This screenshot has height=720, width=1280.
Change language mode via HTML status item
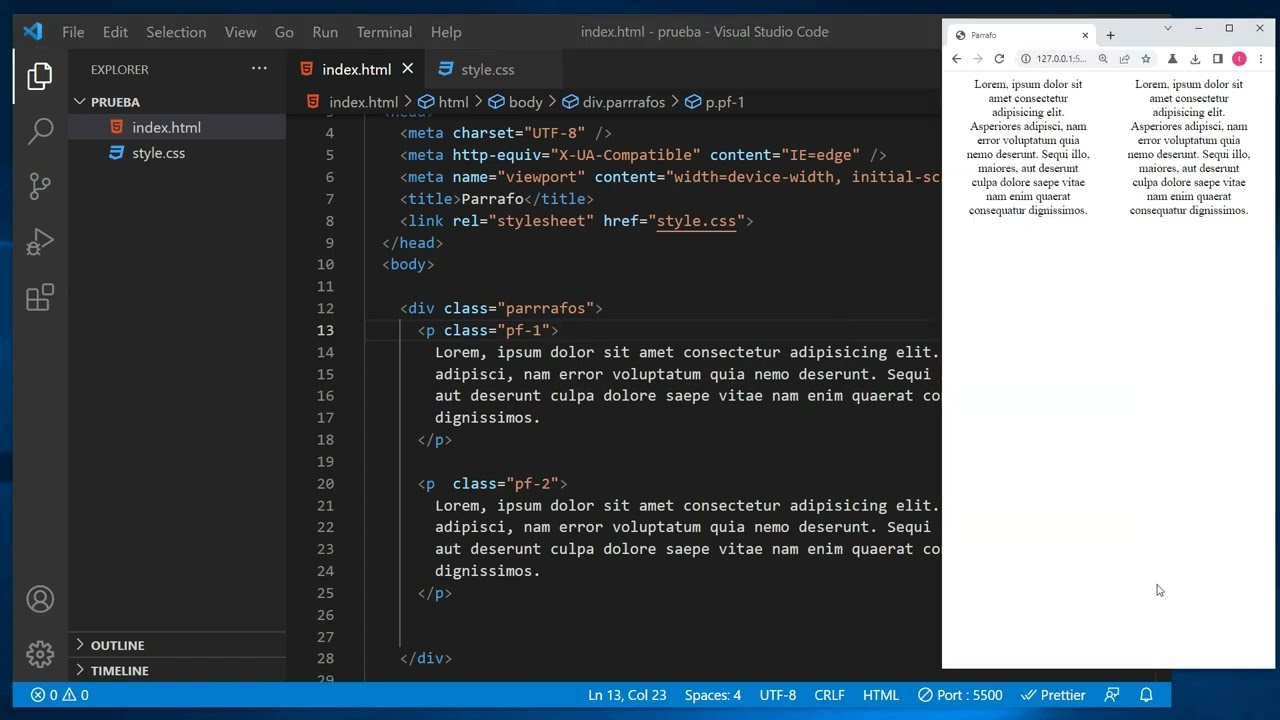881,695
